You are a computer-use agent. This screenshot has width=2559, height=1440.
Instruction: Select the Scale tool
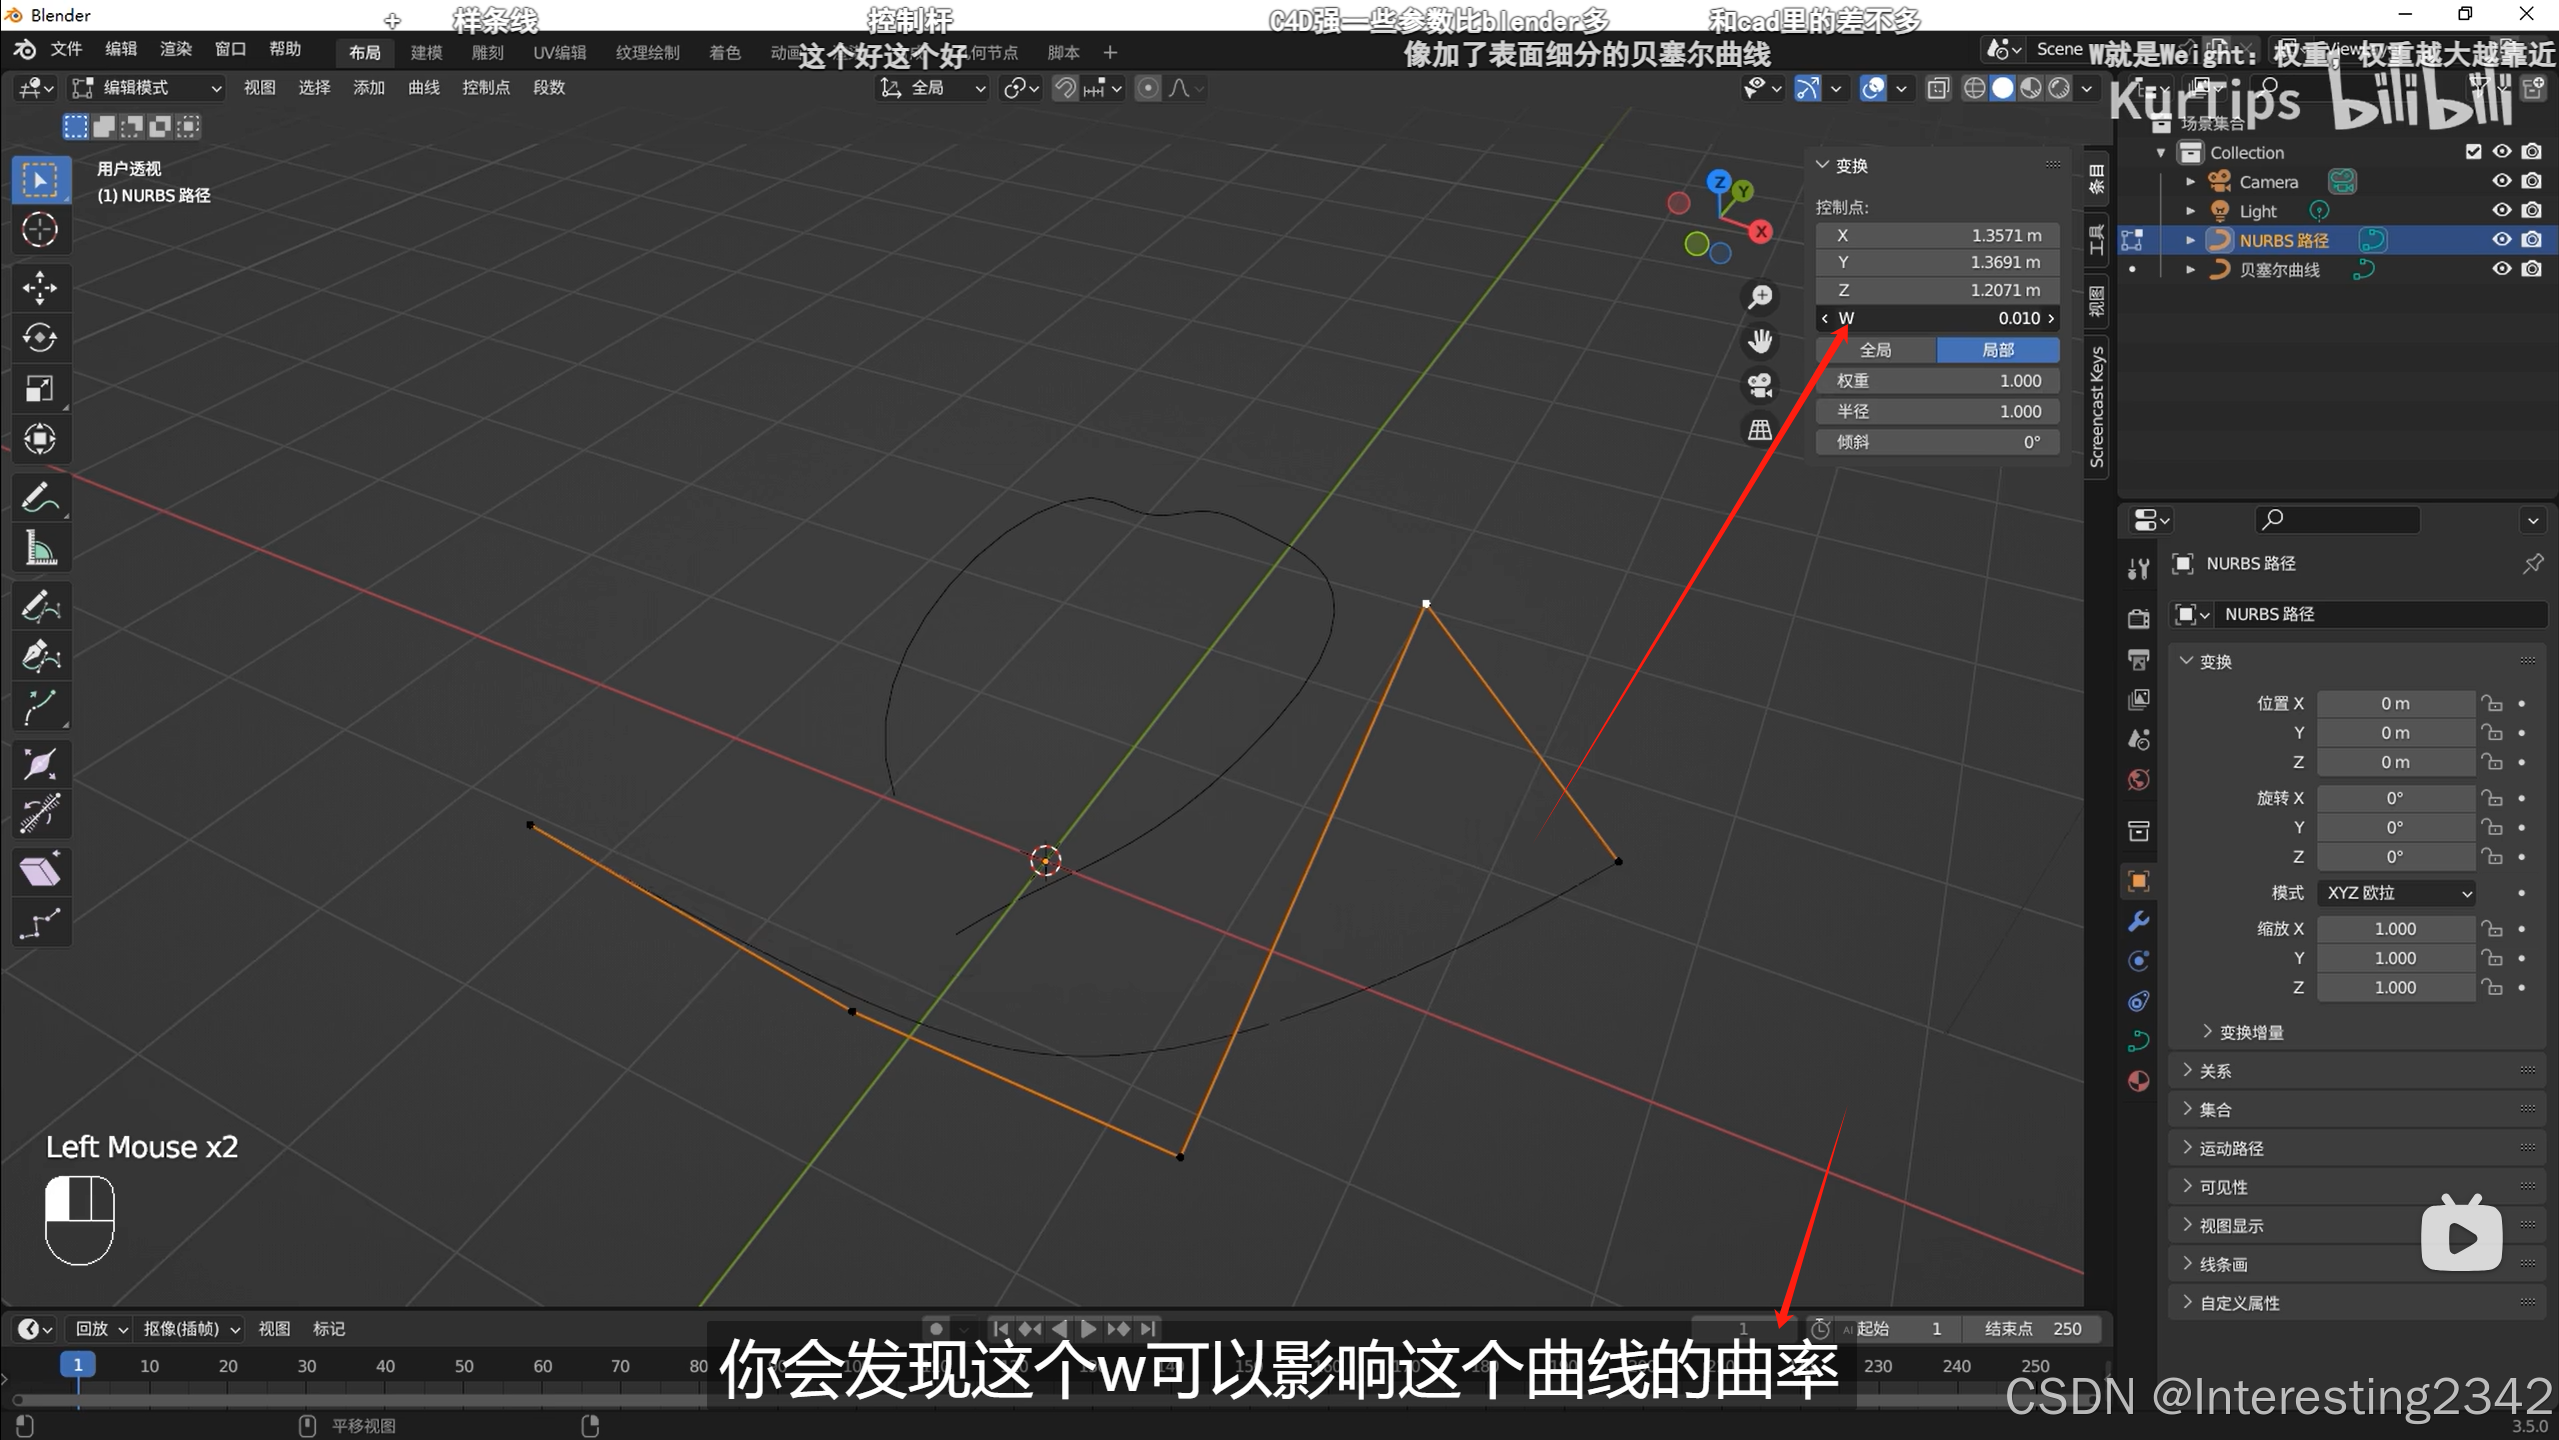tap(40, 388)
